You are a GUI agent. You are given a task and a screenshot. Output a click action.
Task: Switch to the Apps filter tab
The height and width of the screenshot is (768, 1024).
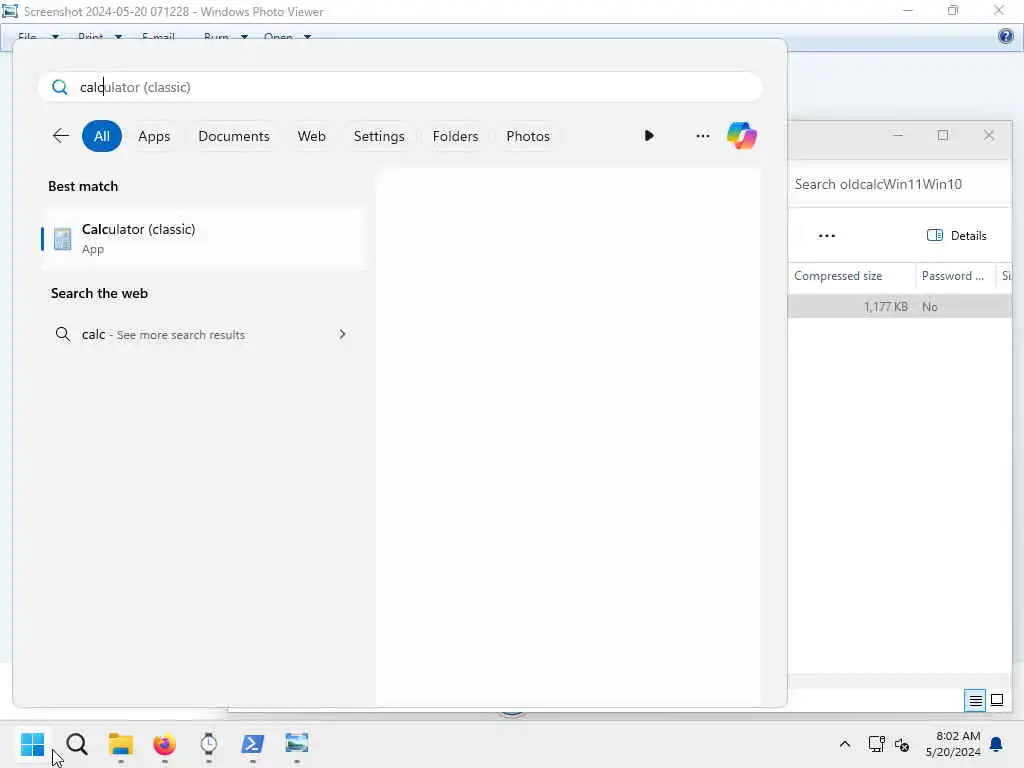tap(154, 136)
